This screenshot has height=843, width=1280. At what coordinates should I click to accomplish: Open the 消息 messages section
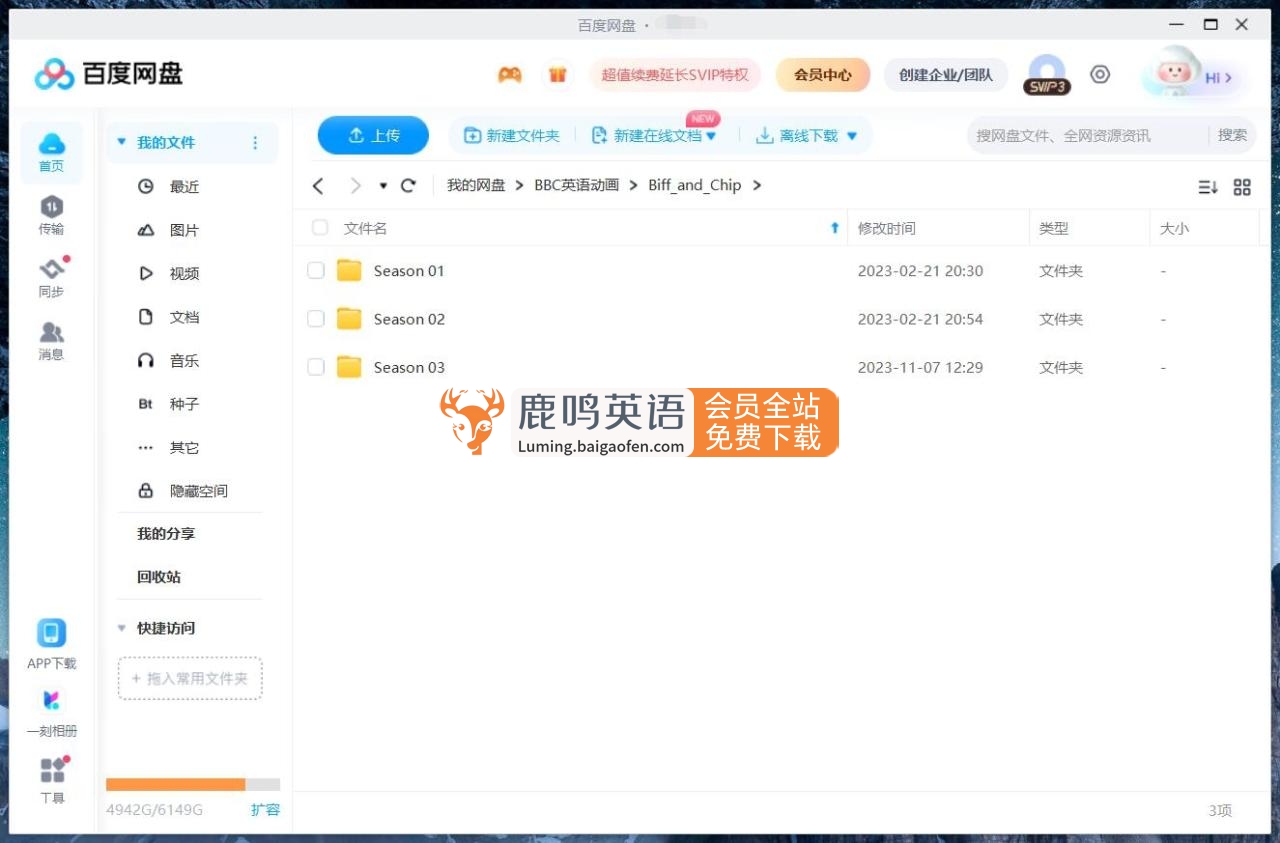51,341
